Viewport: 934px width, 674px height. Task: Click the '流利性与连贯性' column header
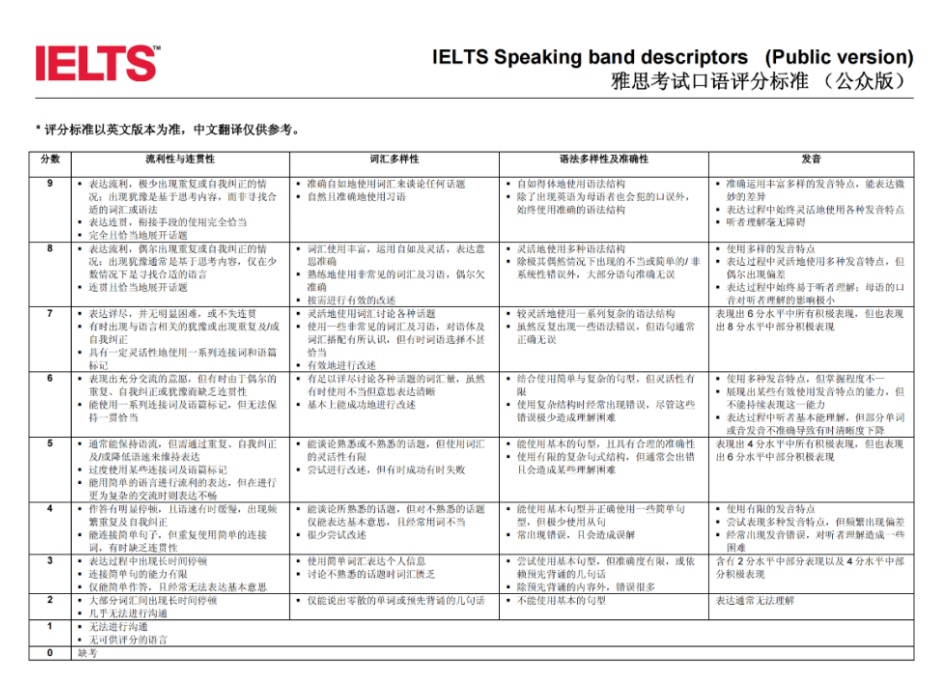tap(180, 159)
